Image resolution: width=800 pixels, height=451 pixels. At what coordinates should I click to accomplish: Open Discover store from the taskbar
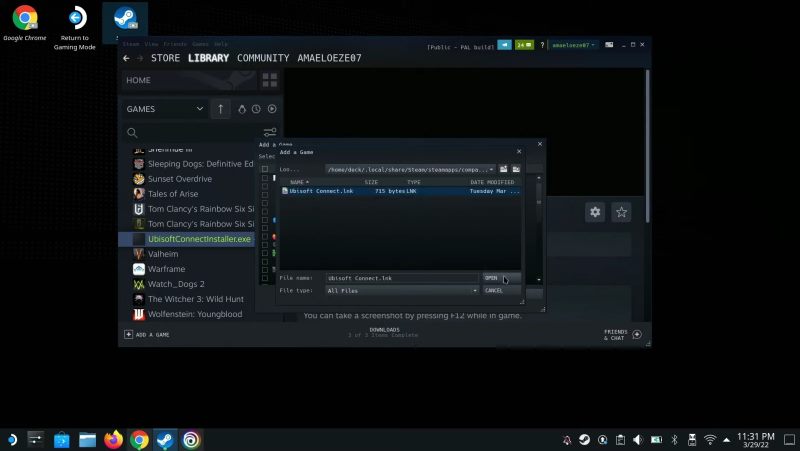point(62,440)
